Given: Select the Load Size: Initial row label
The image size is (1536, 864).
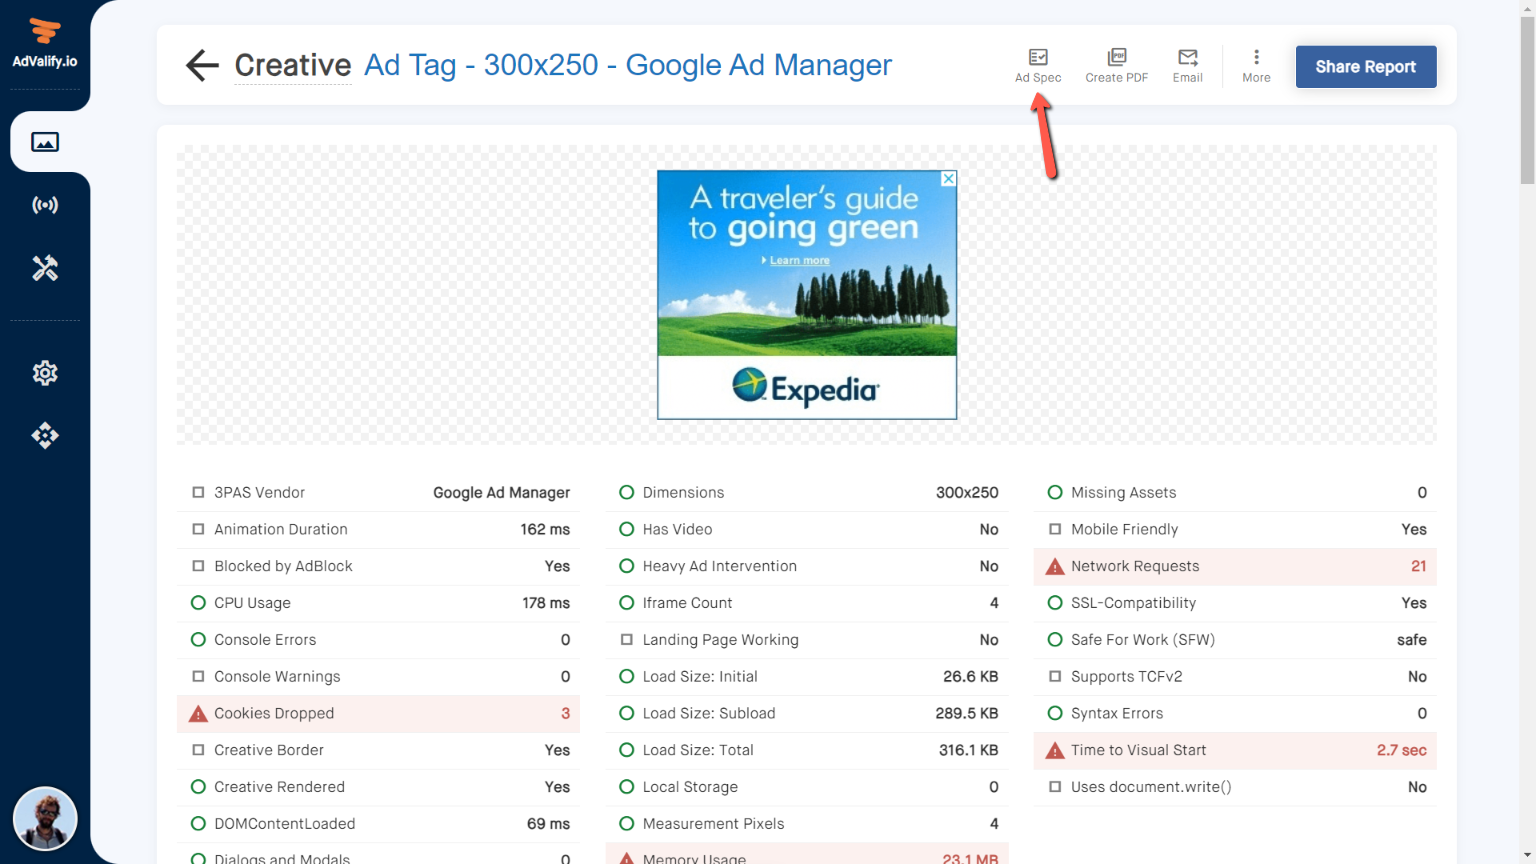Looking at the screenshot, I should (700, 677).
